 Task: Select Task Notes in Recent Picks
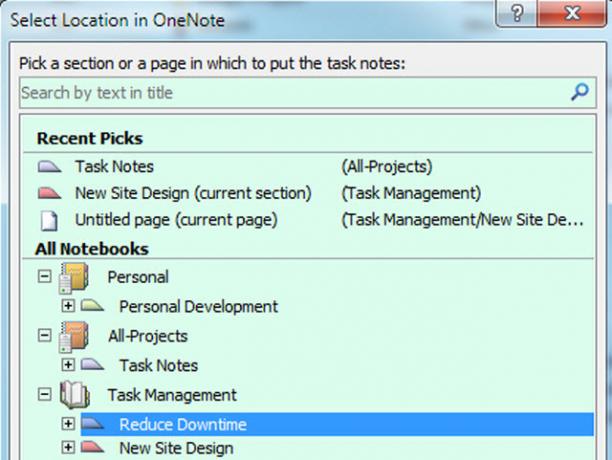point(114,167)
